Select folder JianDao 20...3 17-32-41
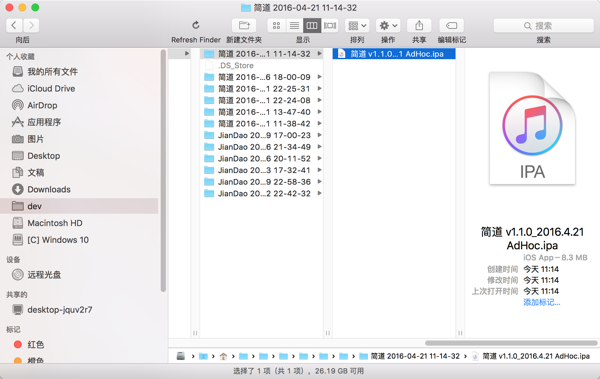 (262, 170)
